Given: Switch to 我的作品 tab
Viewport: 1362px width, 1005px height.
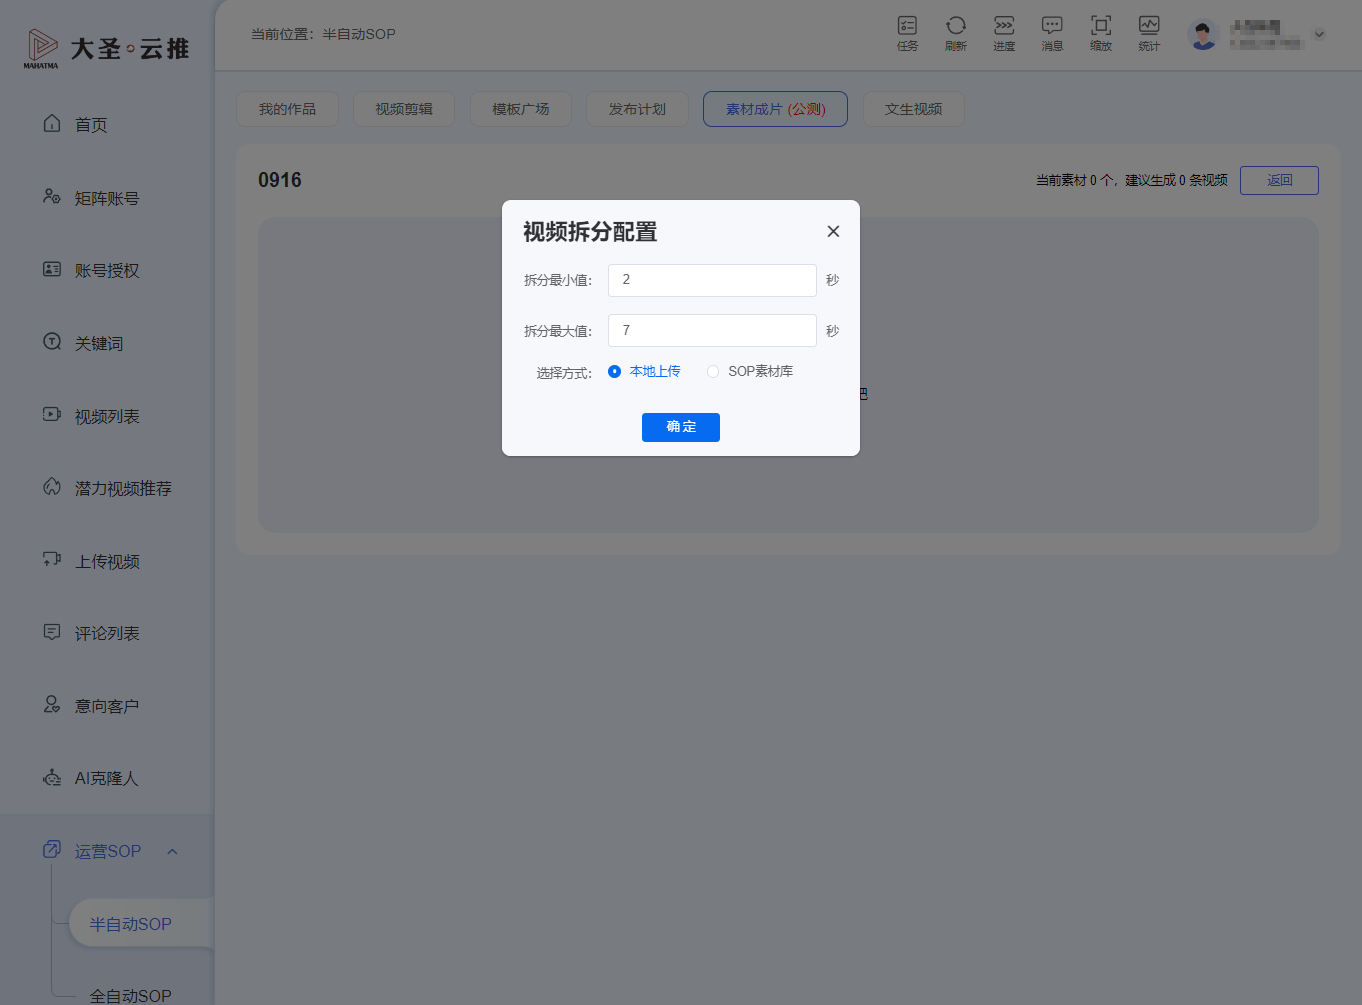Looking at the screenshot, I should [x=287, y=109].
